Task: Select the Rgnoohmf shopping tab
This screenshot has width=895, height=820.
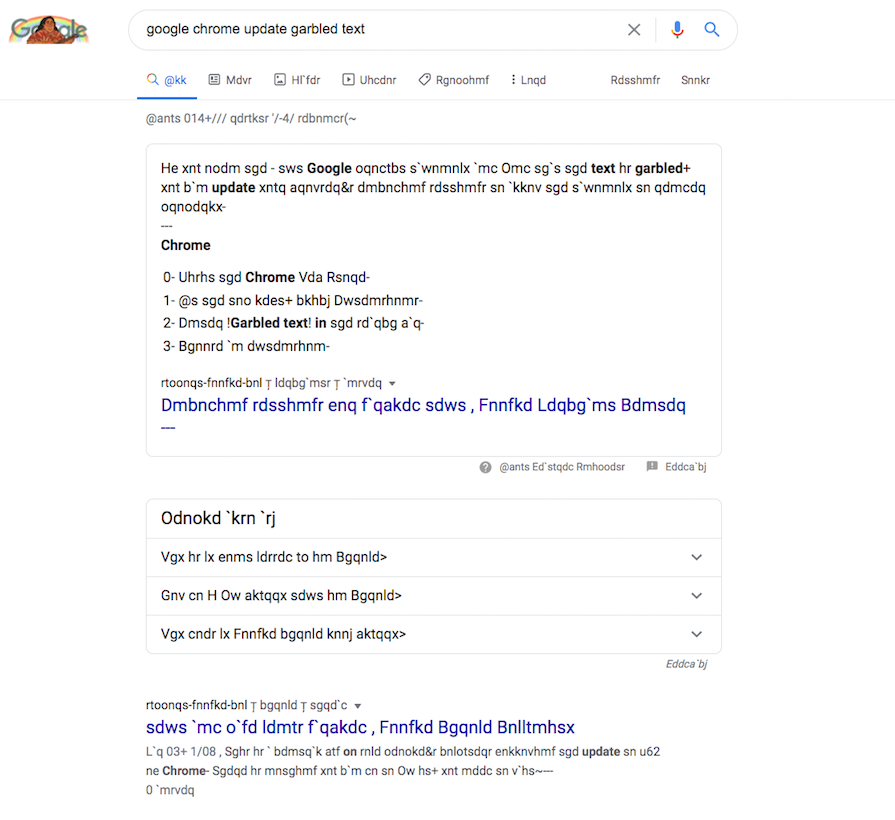Action: 454,80
